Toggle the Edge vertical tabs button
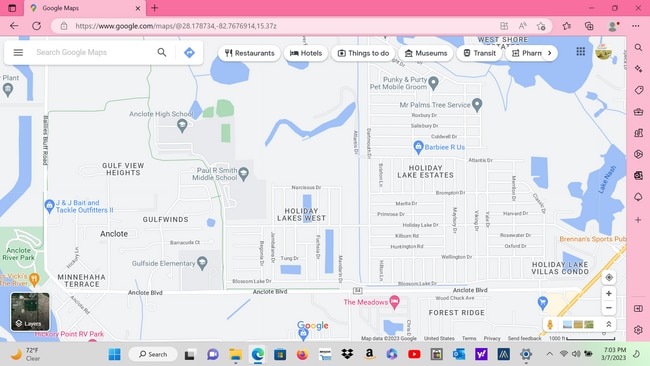The width and height of the screenshot is (650, 366). pyautogui.click(x=12, y=8)
